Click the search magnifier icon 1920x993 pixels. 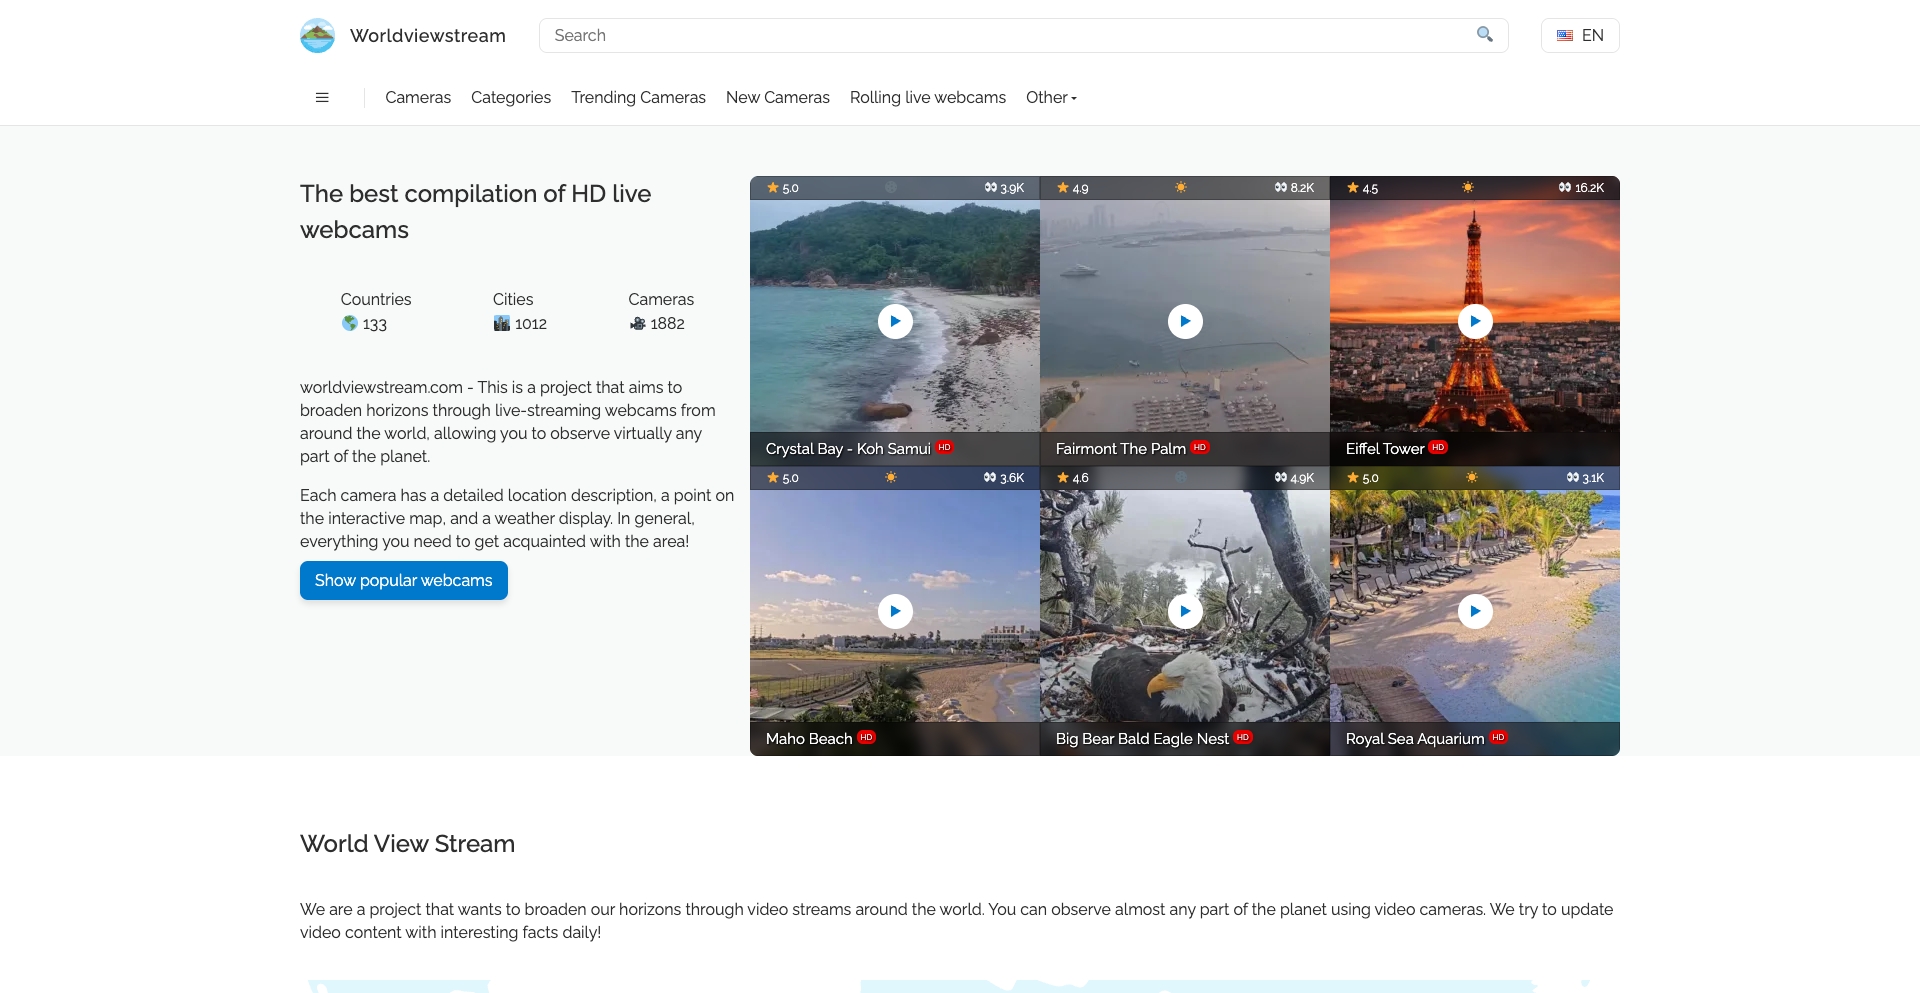point(1484,35)
